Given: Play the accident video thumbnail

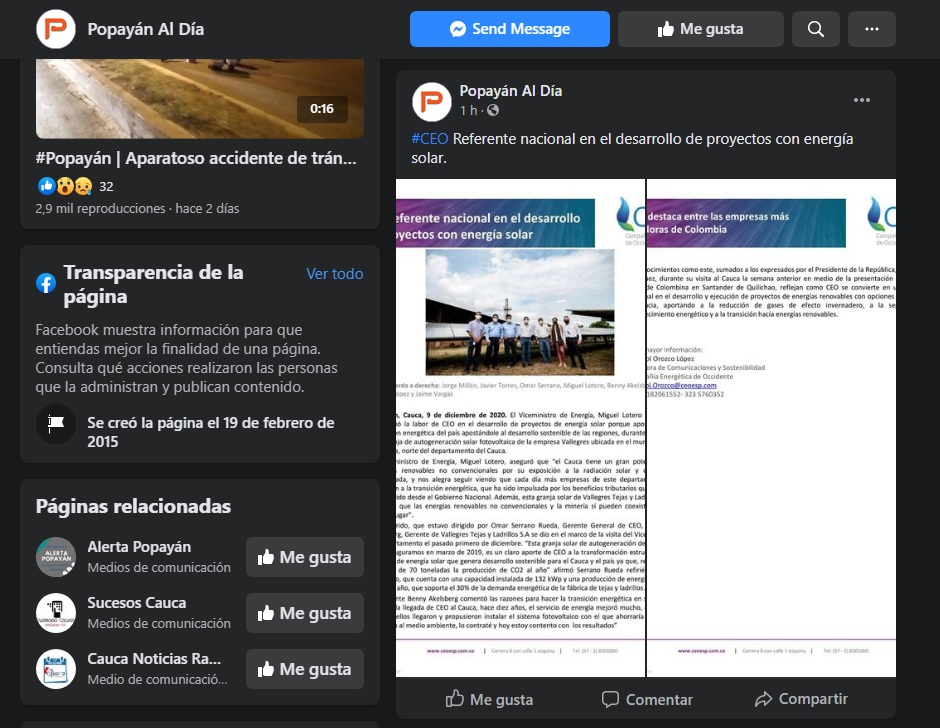Looking at the screenshot, I should tap(200, 98).
